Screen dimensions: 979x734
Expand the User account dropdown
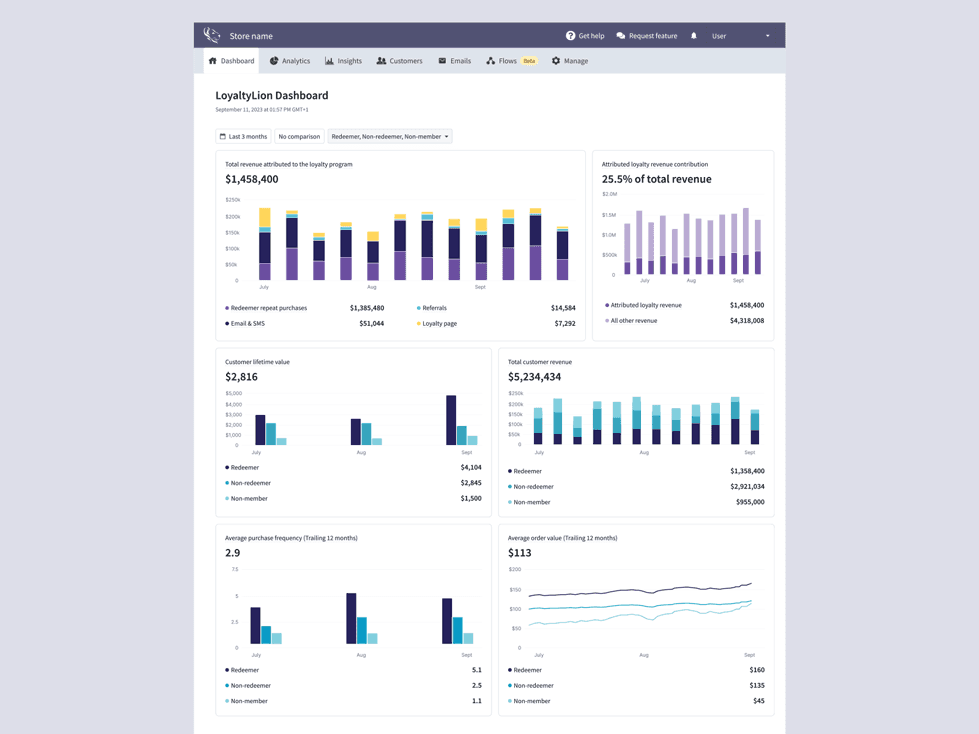pyautogui.click(x=740, y=35)
